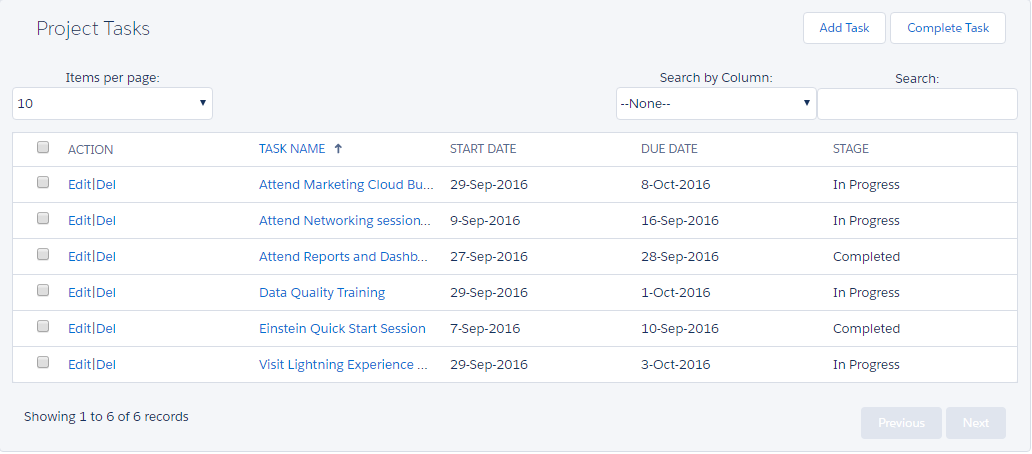Click Del for Visit Lightning Experience row

pos(106,365)
